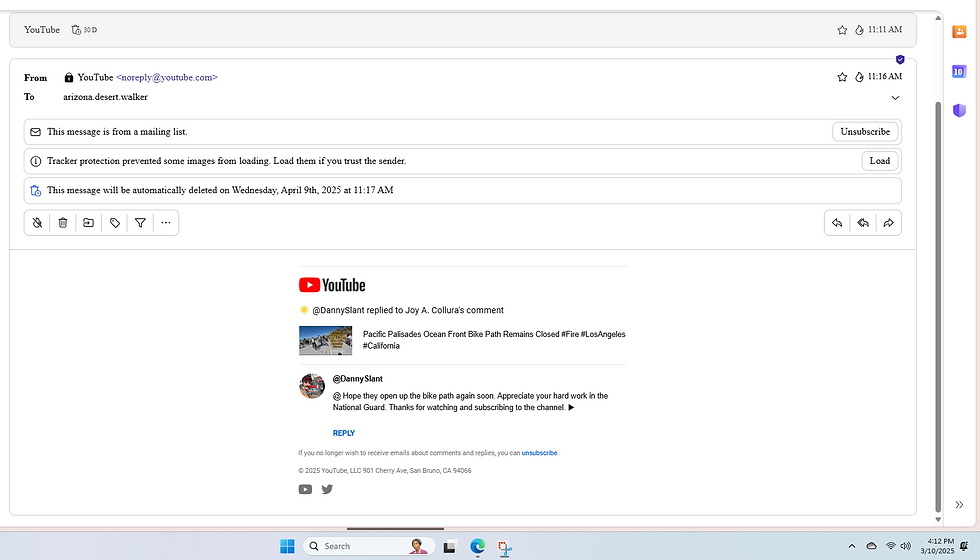Open Task View on the taskbar
The image size is (980, 560).
click(x=450, y=547)
